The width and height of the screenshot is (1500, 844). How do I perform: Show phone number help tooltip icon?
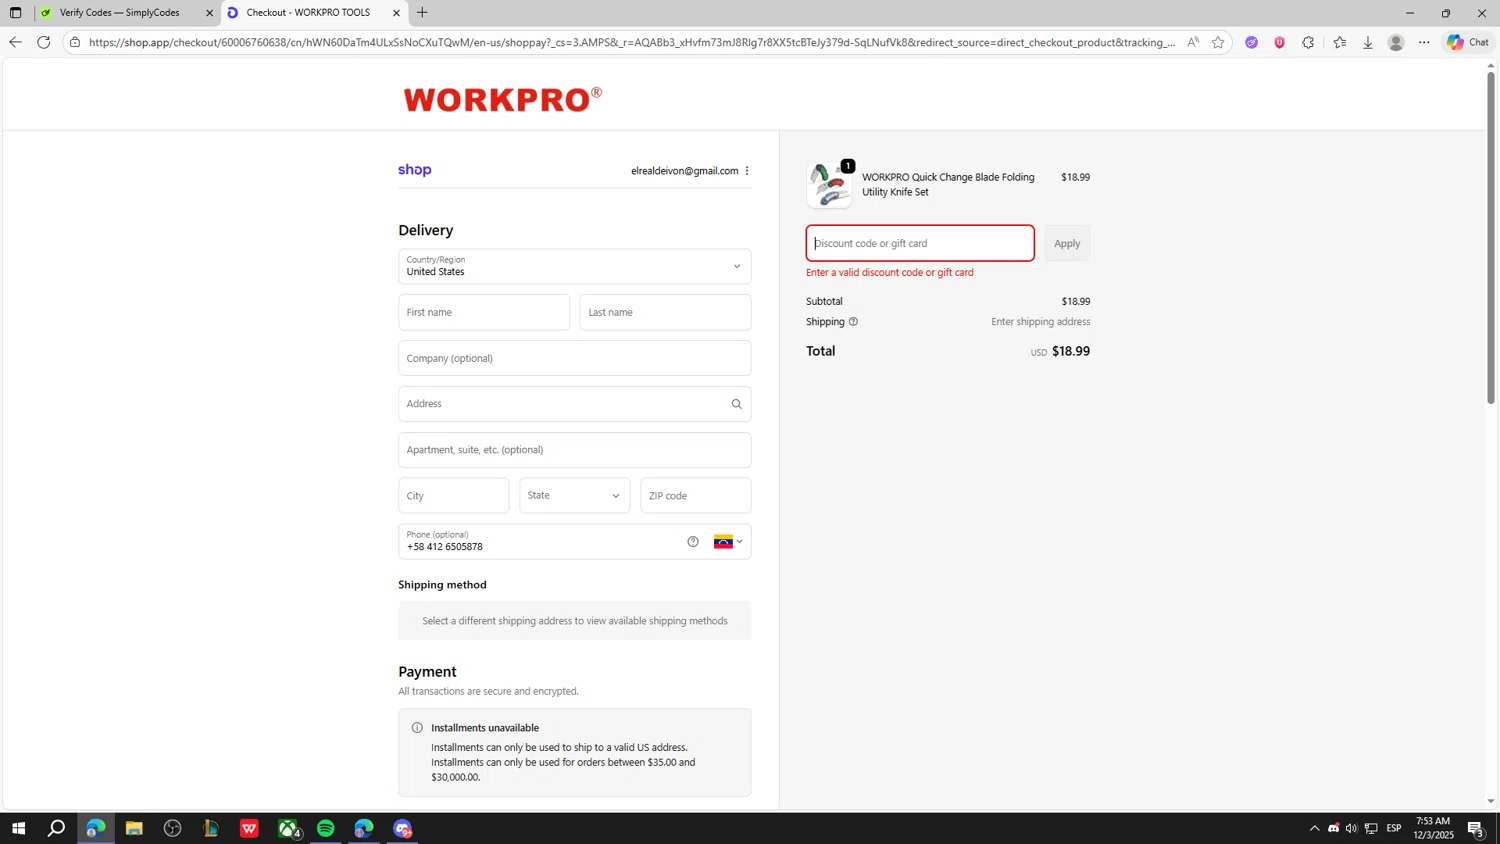[693, 542]
